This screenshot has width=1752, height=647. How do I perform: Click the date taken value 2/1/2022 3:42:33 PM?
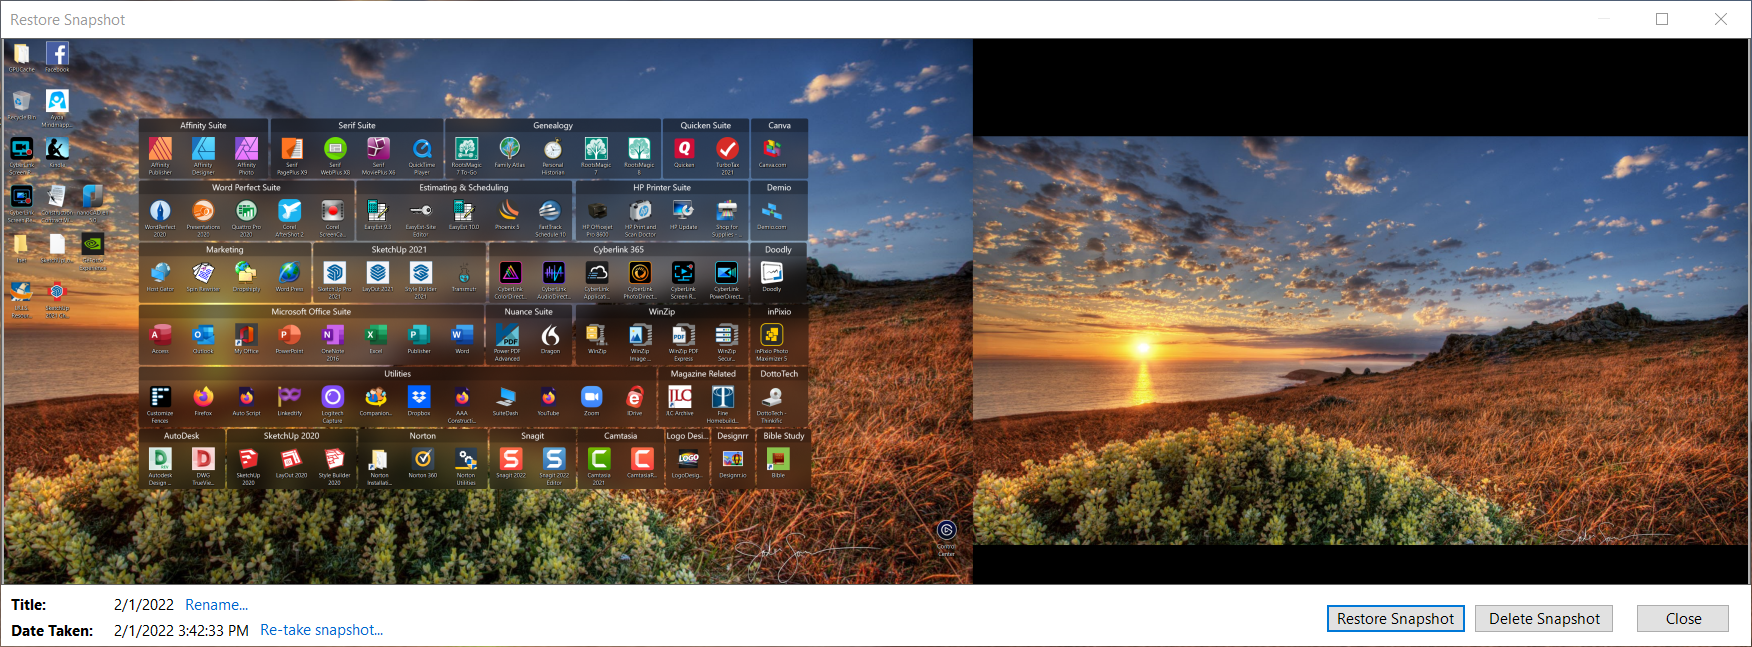coord(181,630)
